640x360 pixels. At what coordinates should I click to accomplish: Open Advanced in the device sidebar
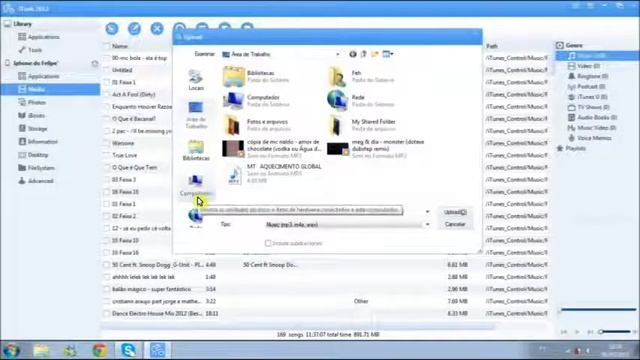(36, 181)
